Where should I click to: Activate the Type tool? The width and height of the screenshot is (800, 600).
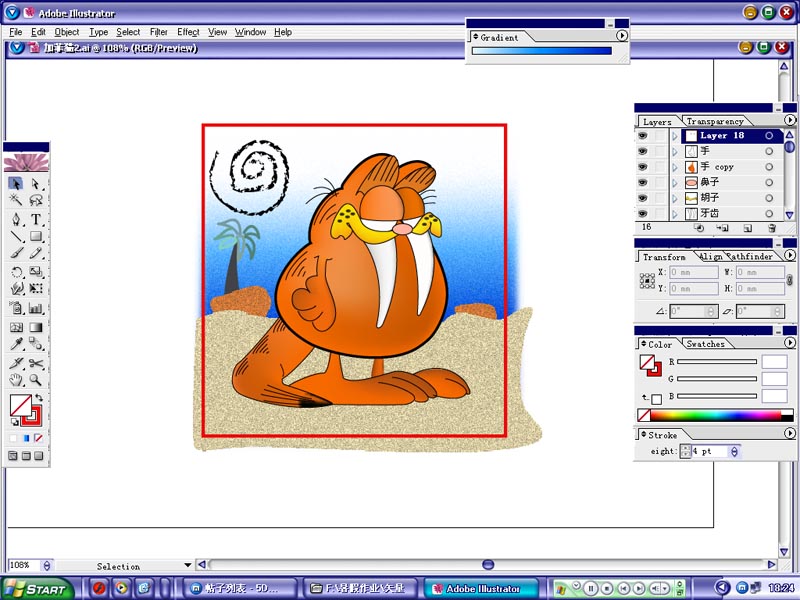tap(35, 219)
